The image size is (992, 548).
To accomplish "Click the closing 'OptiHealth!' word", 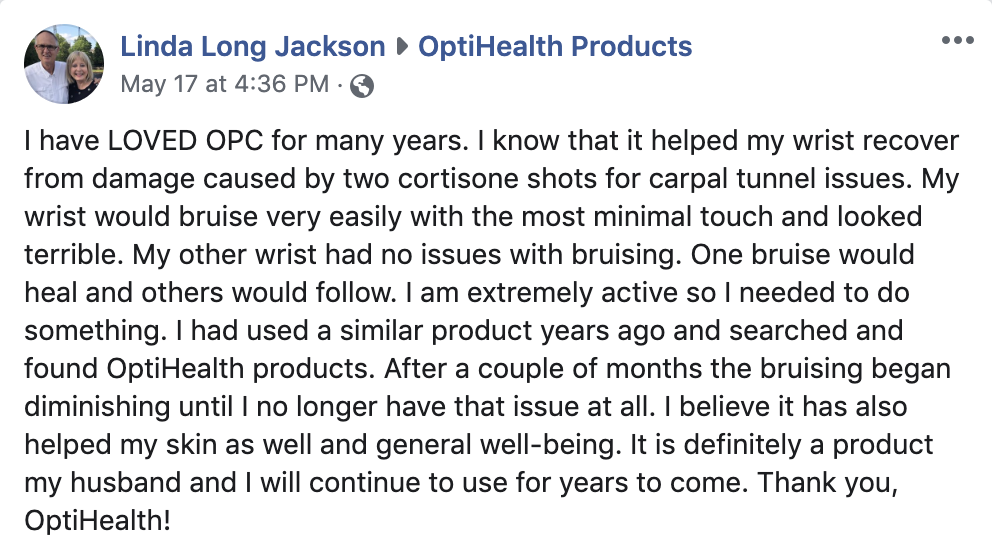I will coord(97,521).
